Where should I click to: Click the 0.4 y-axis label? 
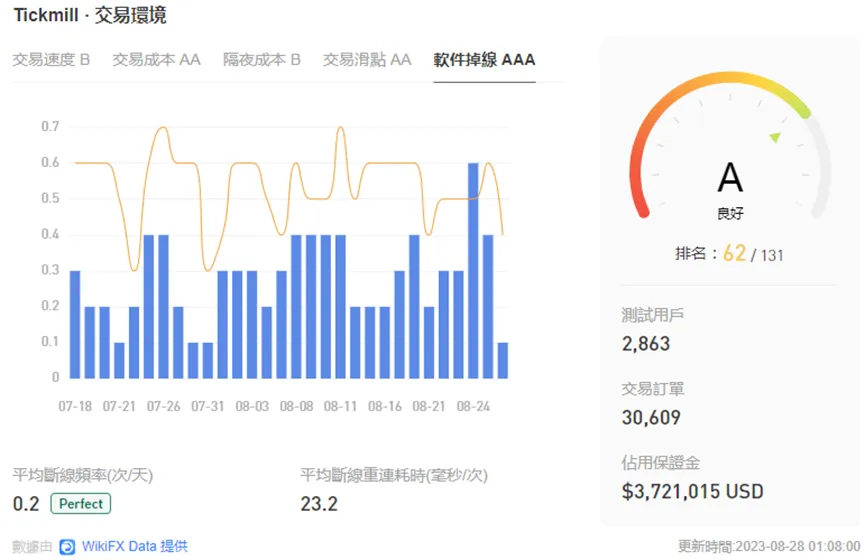tap(50, 234)
